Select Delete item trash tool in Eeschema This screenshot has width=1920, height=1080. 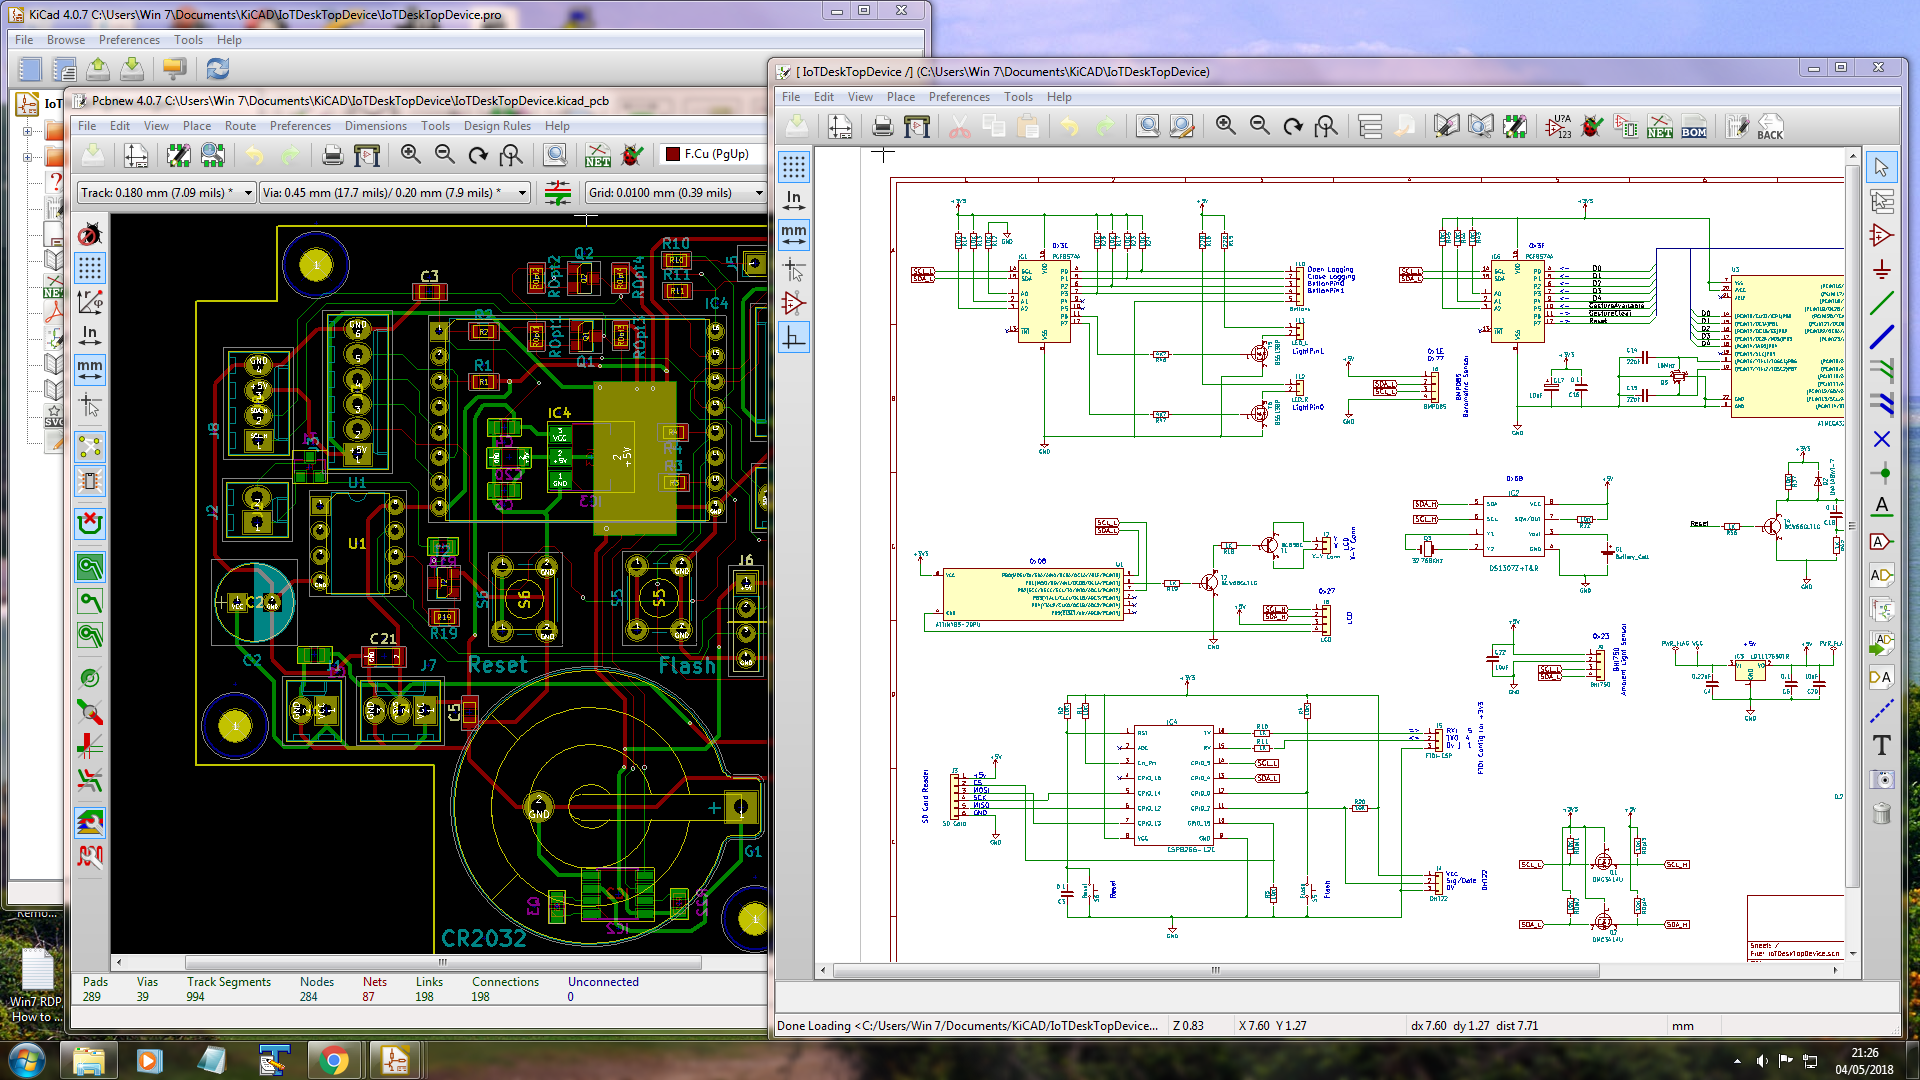[1881, 813]
